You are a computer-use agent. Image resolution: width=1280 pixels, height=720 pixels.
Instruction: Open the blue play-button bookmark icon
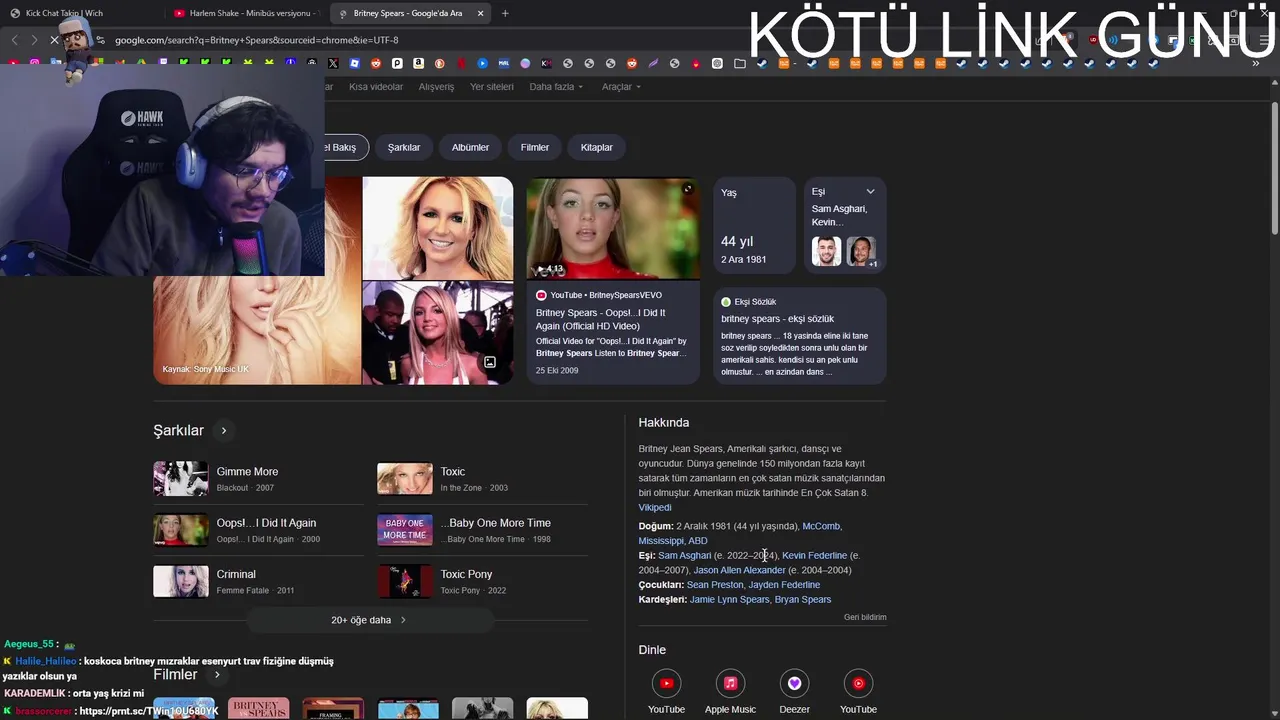[x=482, y=63]
